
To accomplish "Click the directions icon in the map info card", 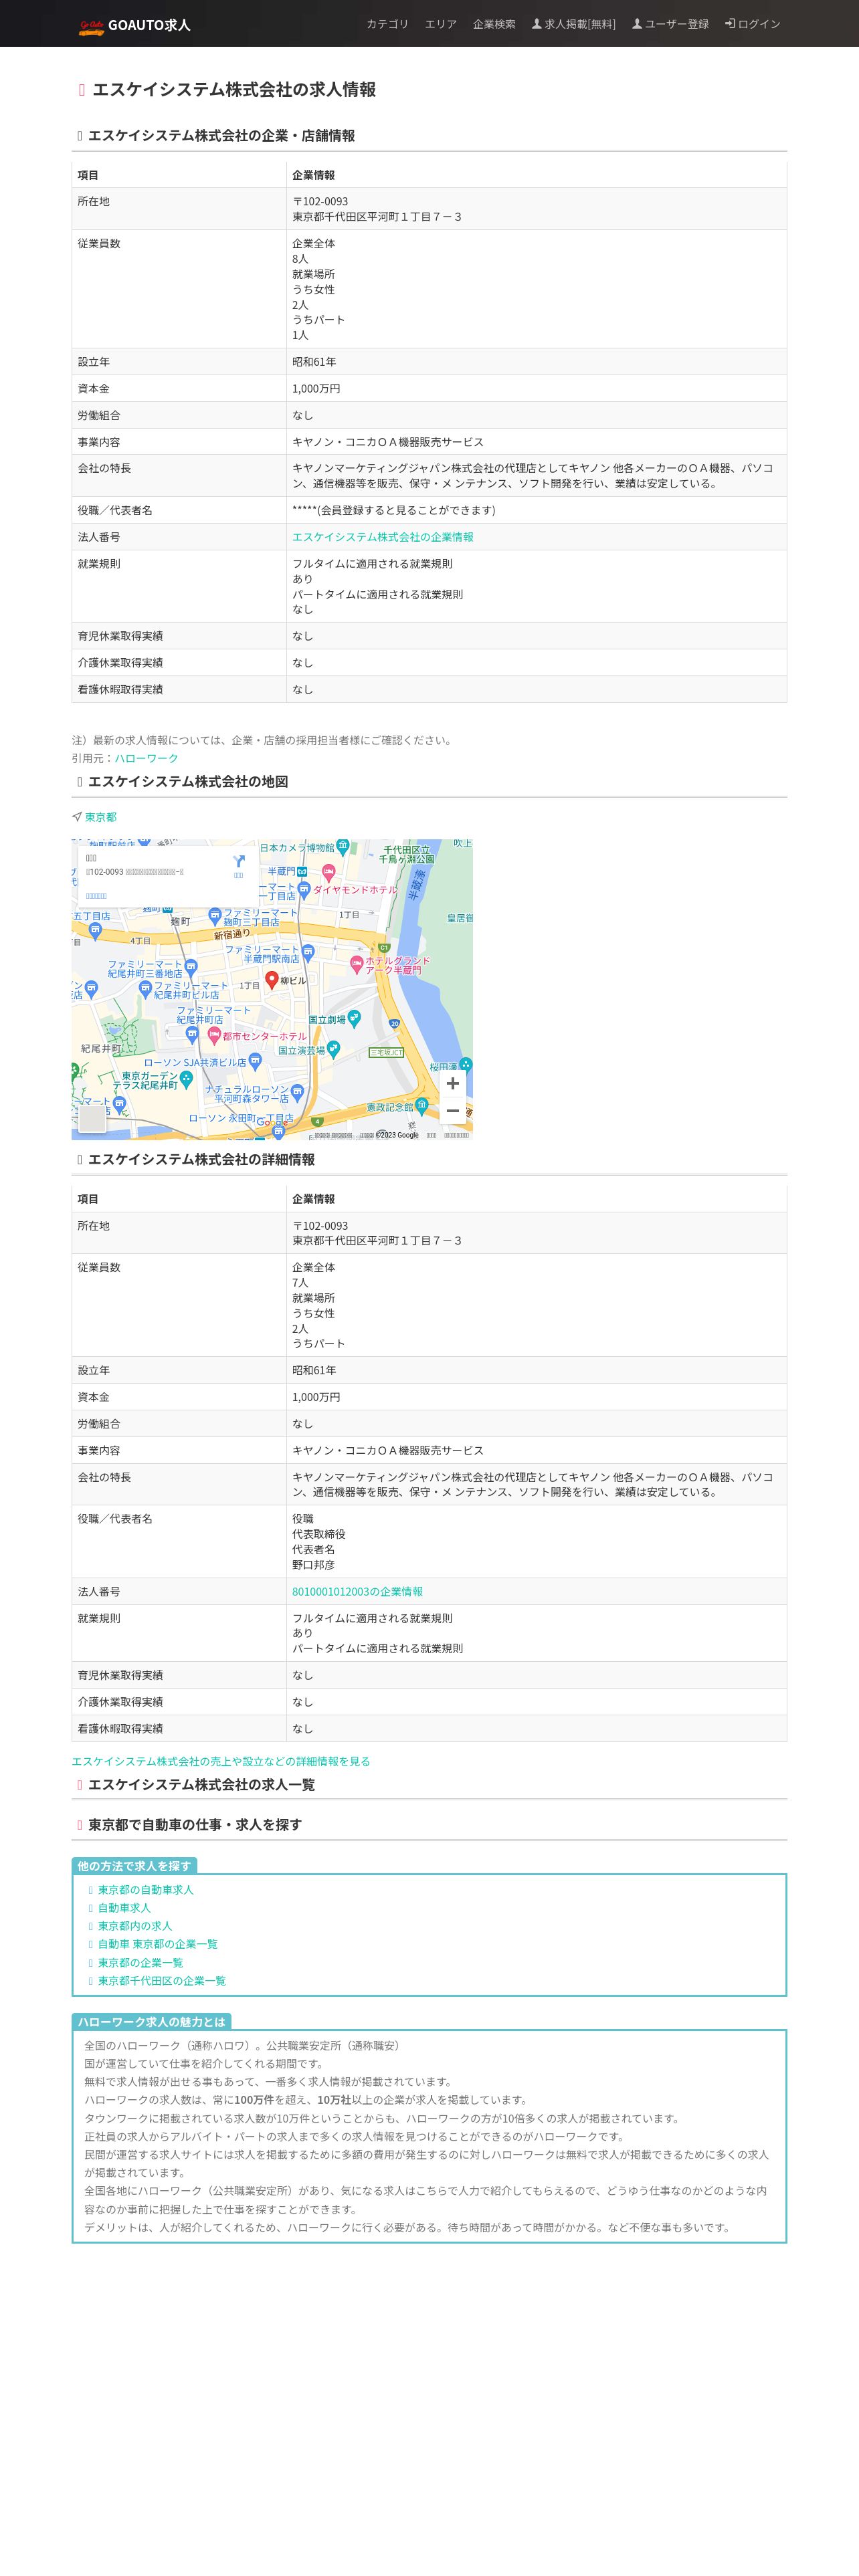I will pos(238,861).
